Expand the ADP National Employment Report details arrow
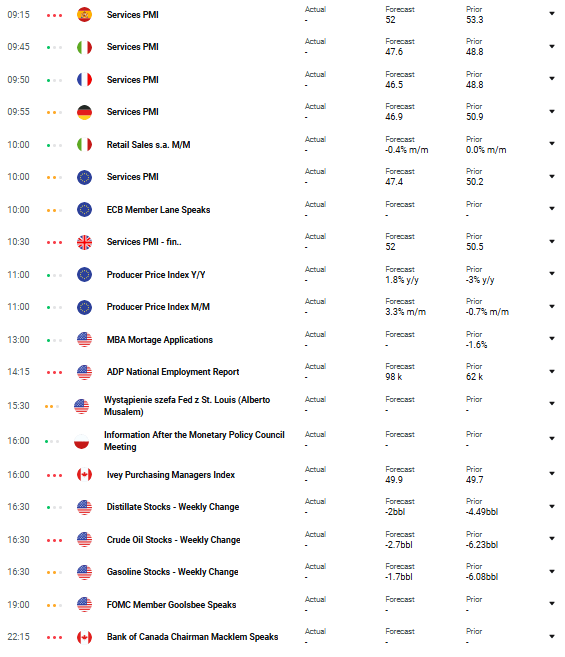This screenshot has height=657, width=565. click(552, 371)
